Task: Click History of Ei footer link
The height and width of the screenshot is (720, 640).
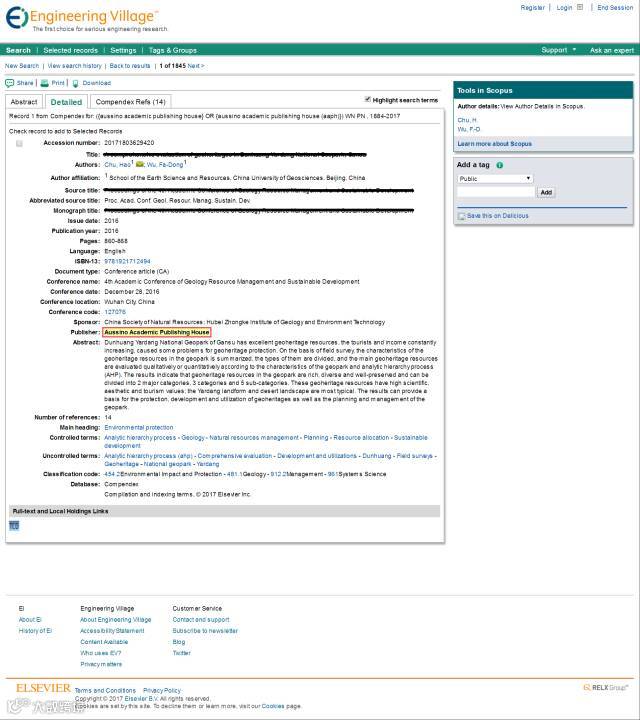Action: (x=35, y=630)
